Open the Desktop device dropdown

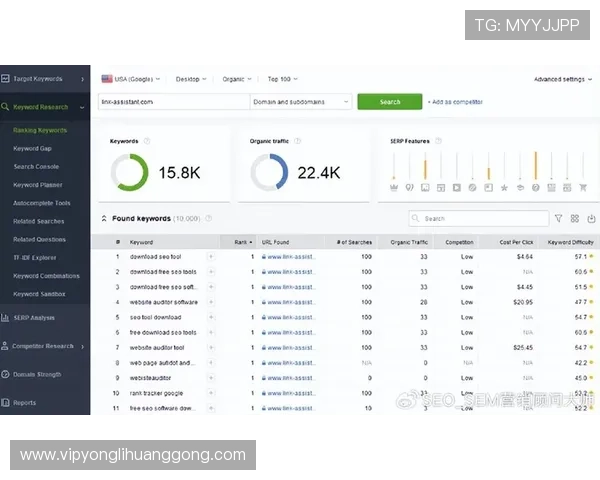190,78
